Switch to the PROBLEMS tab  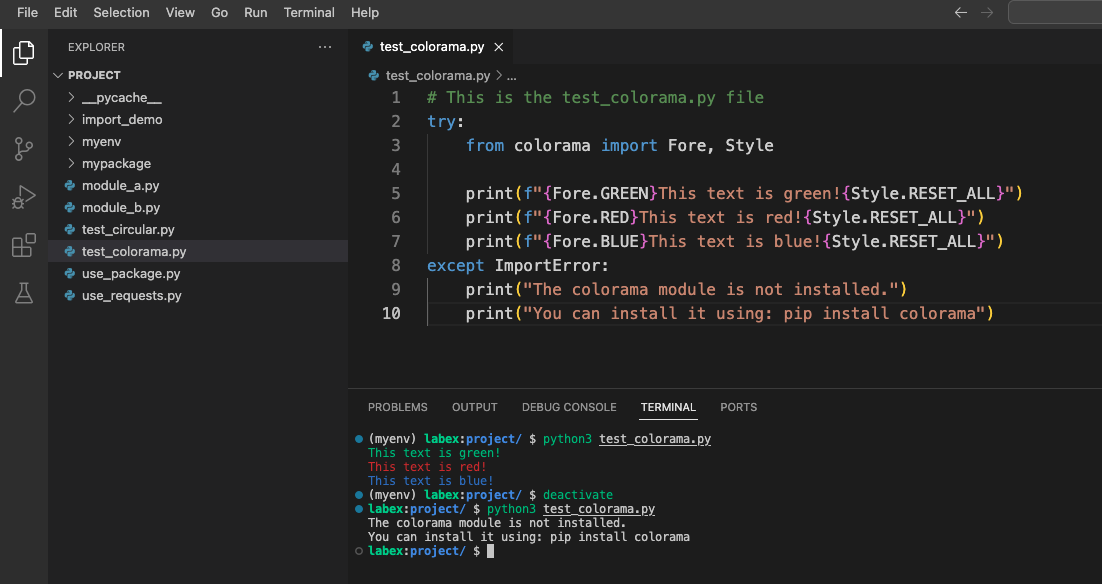pyautogui.click(x=397, y=407)
